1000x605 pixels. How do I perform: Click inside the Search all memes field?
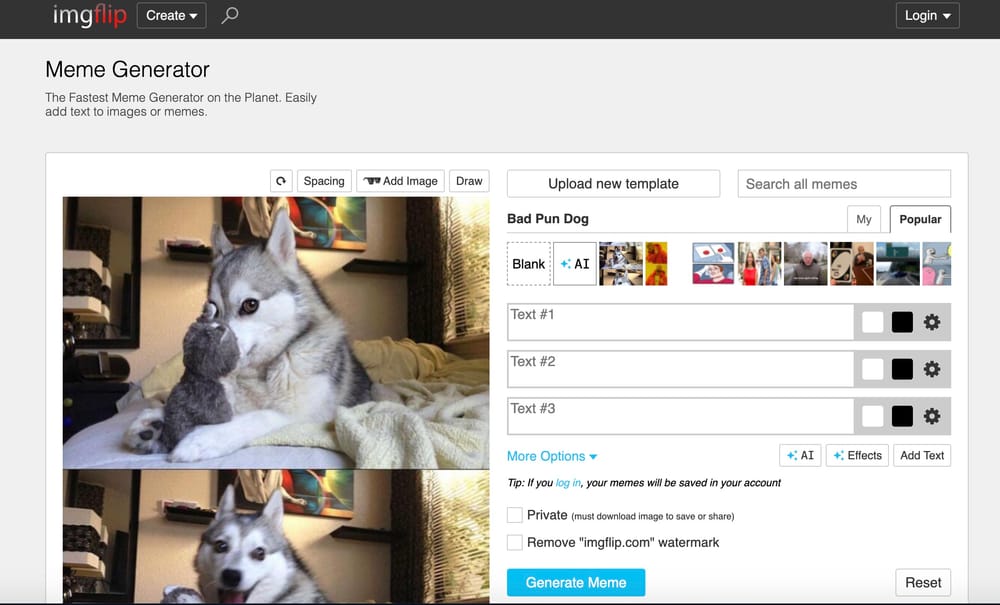[843, 183]
